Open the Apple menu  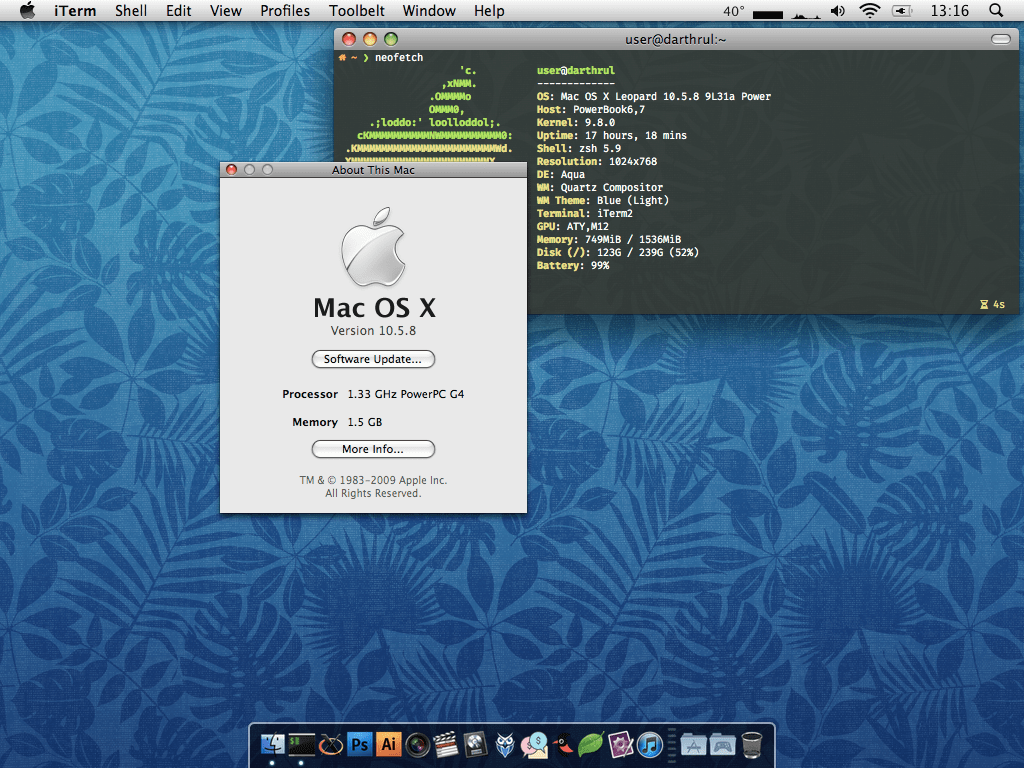pyautogui.click(x=28, y=11)
